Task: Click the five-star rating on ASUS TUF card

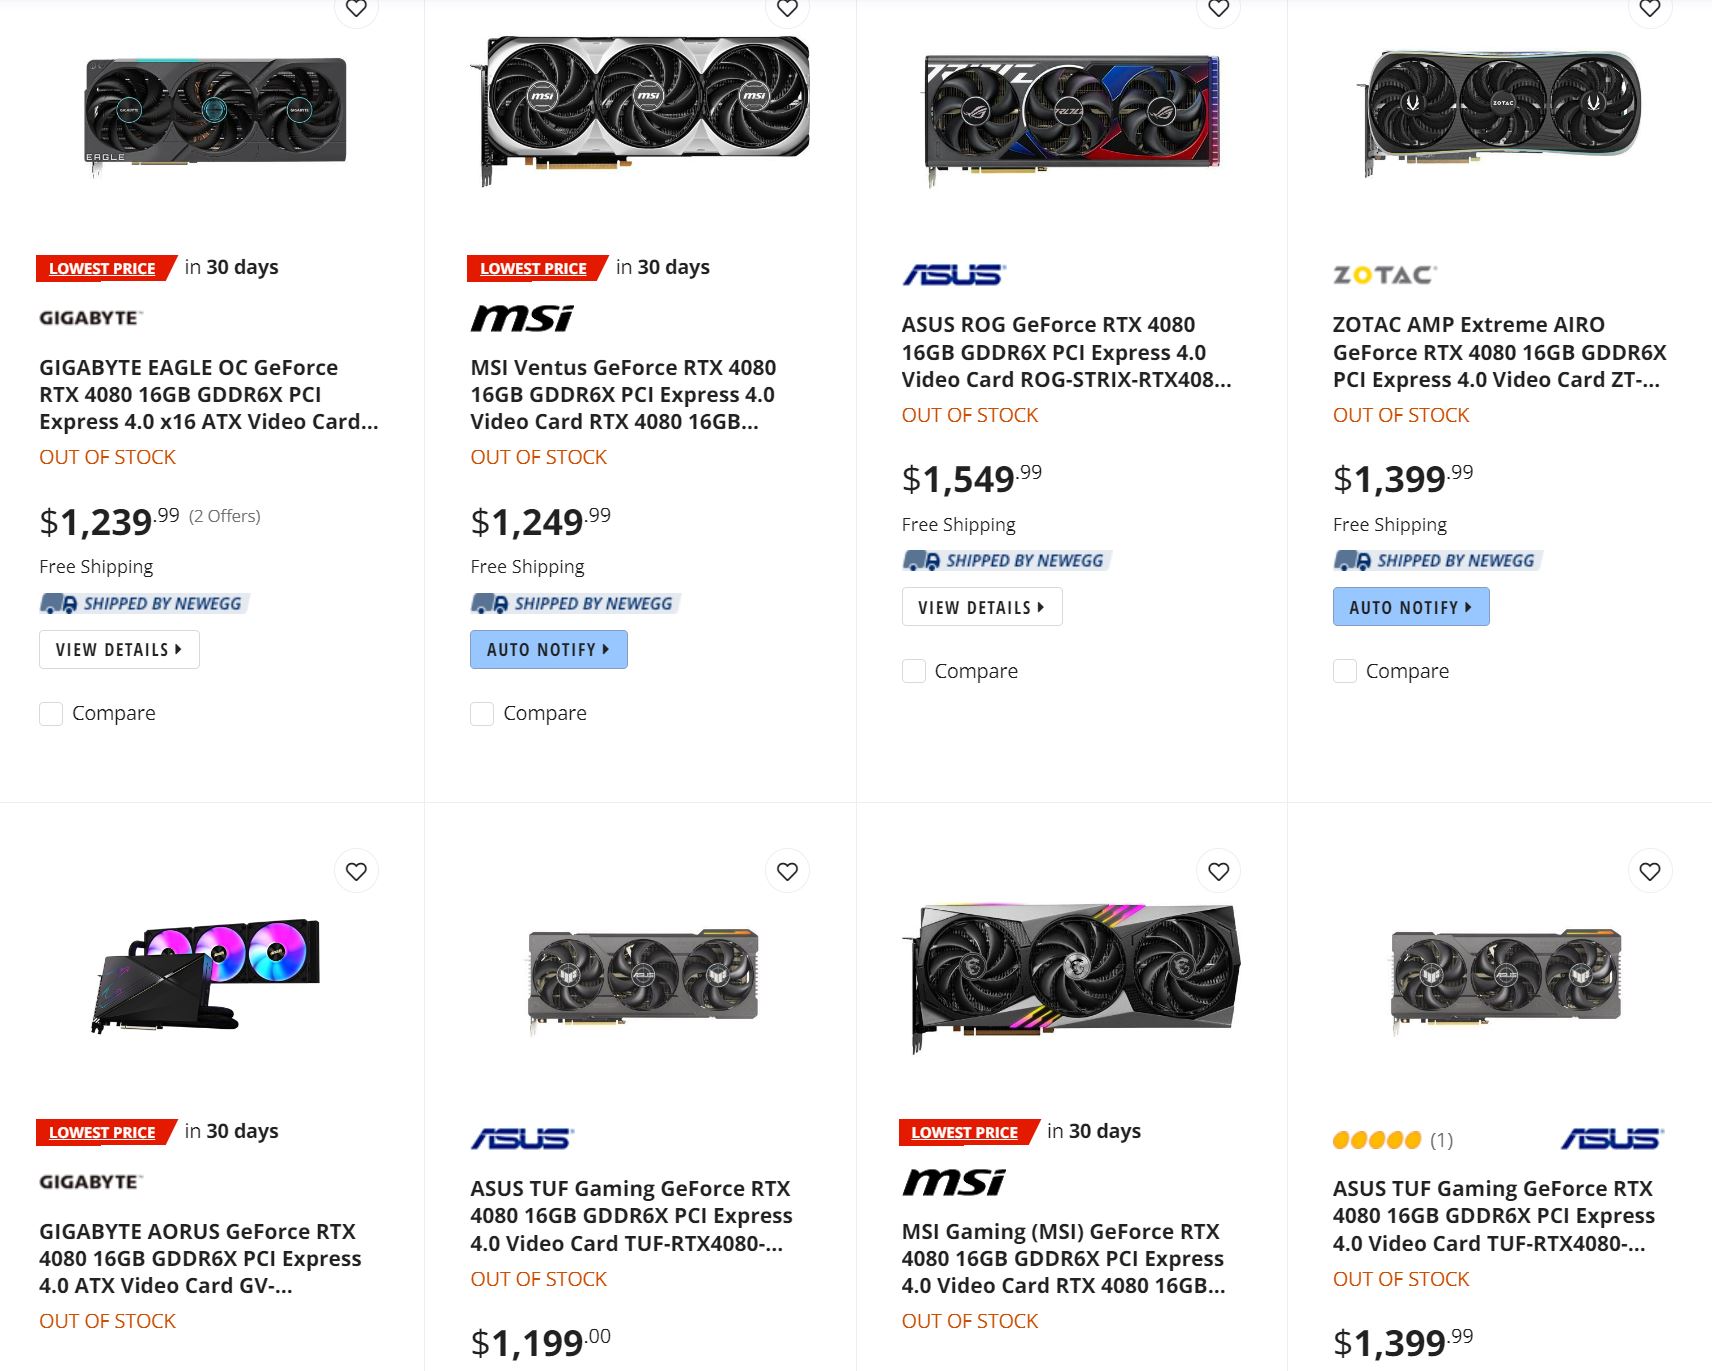Action: (x=1376, y=1140)
